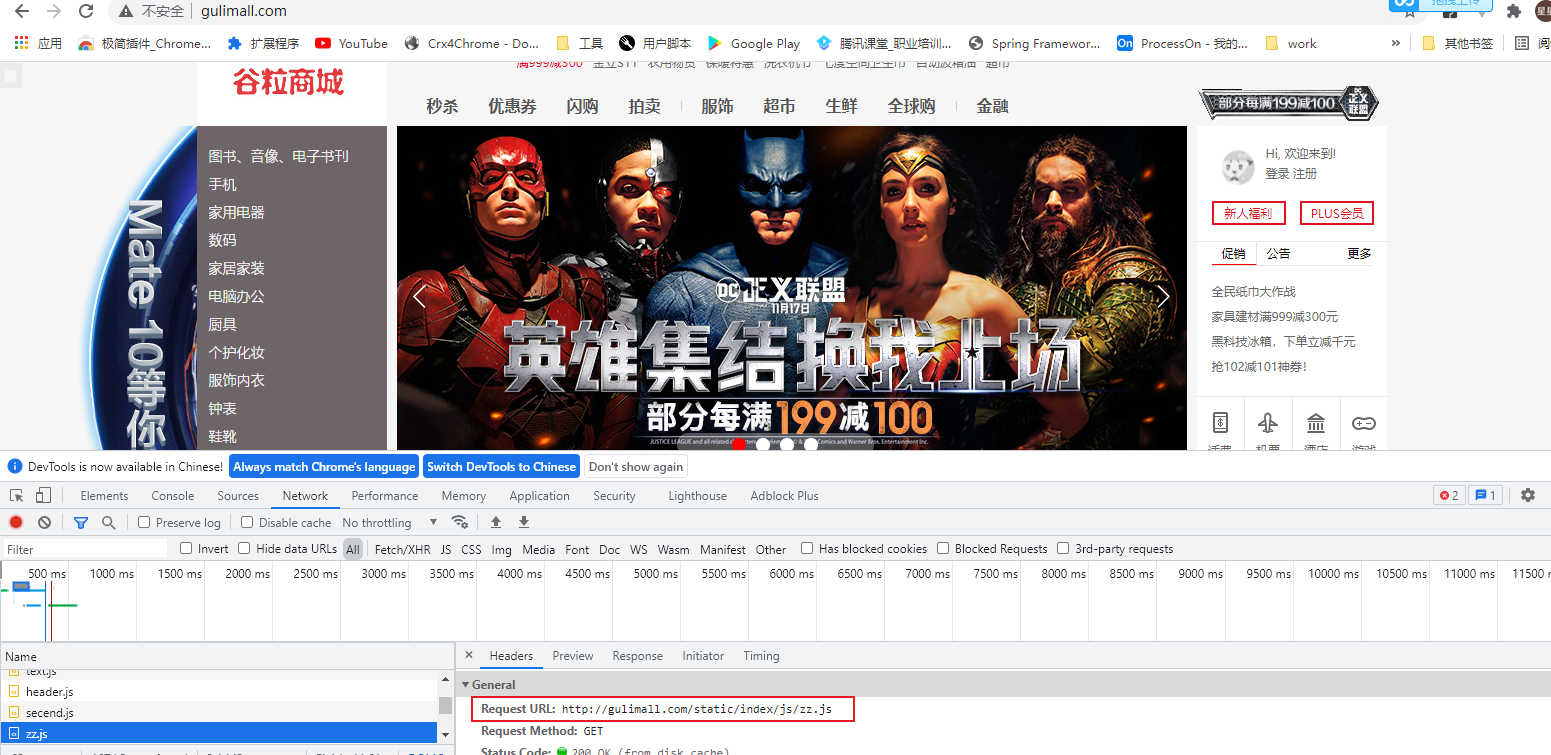
Task: Click the 新人福利 button
Action: [x=1248, y=213]
